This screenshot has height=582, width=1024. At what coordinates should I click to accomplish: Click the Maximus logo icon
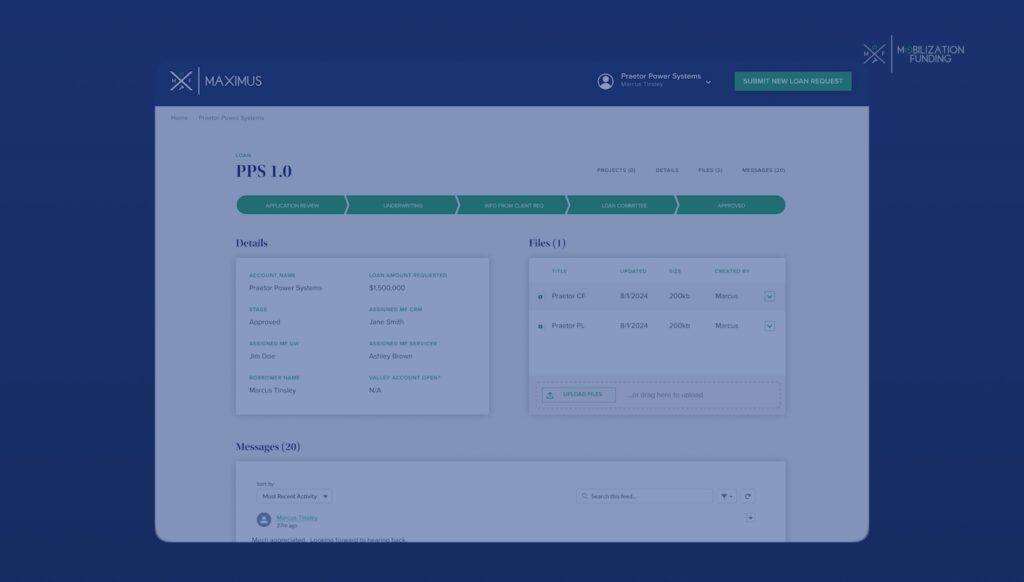coord(181,81)
